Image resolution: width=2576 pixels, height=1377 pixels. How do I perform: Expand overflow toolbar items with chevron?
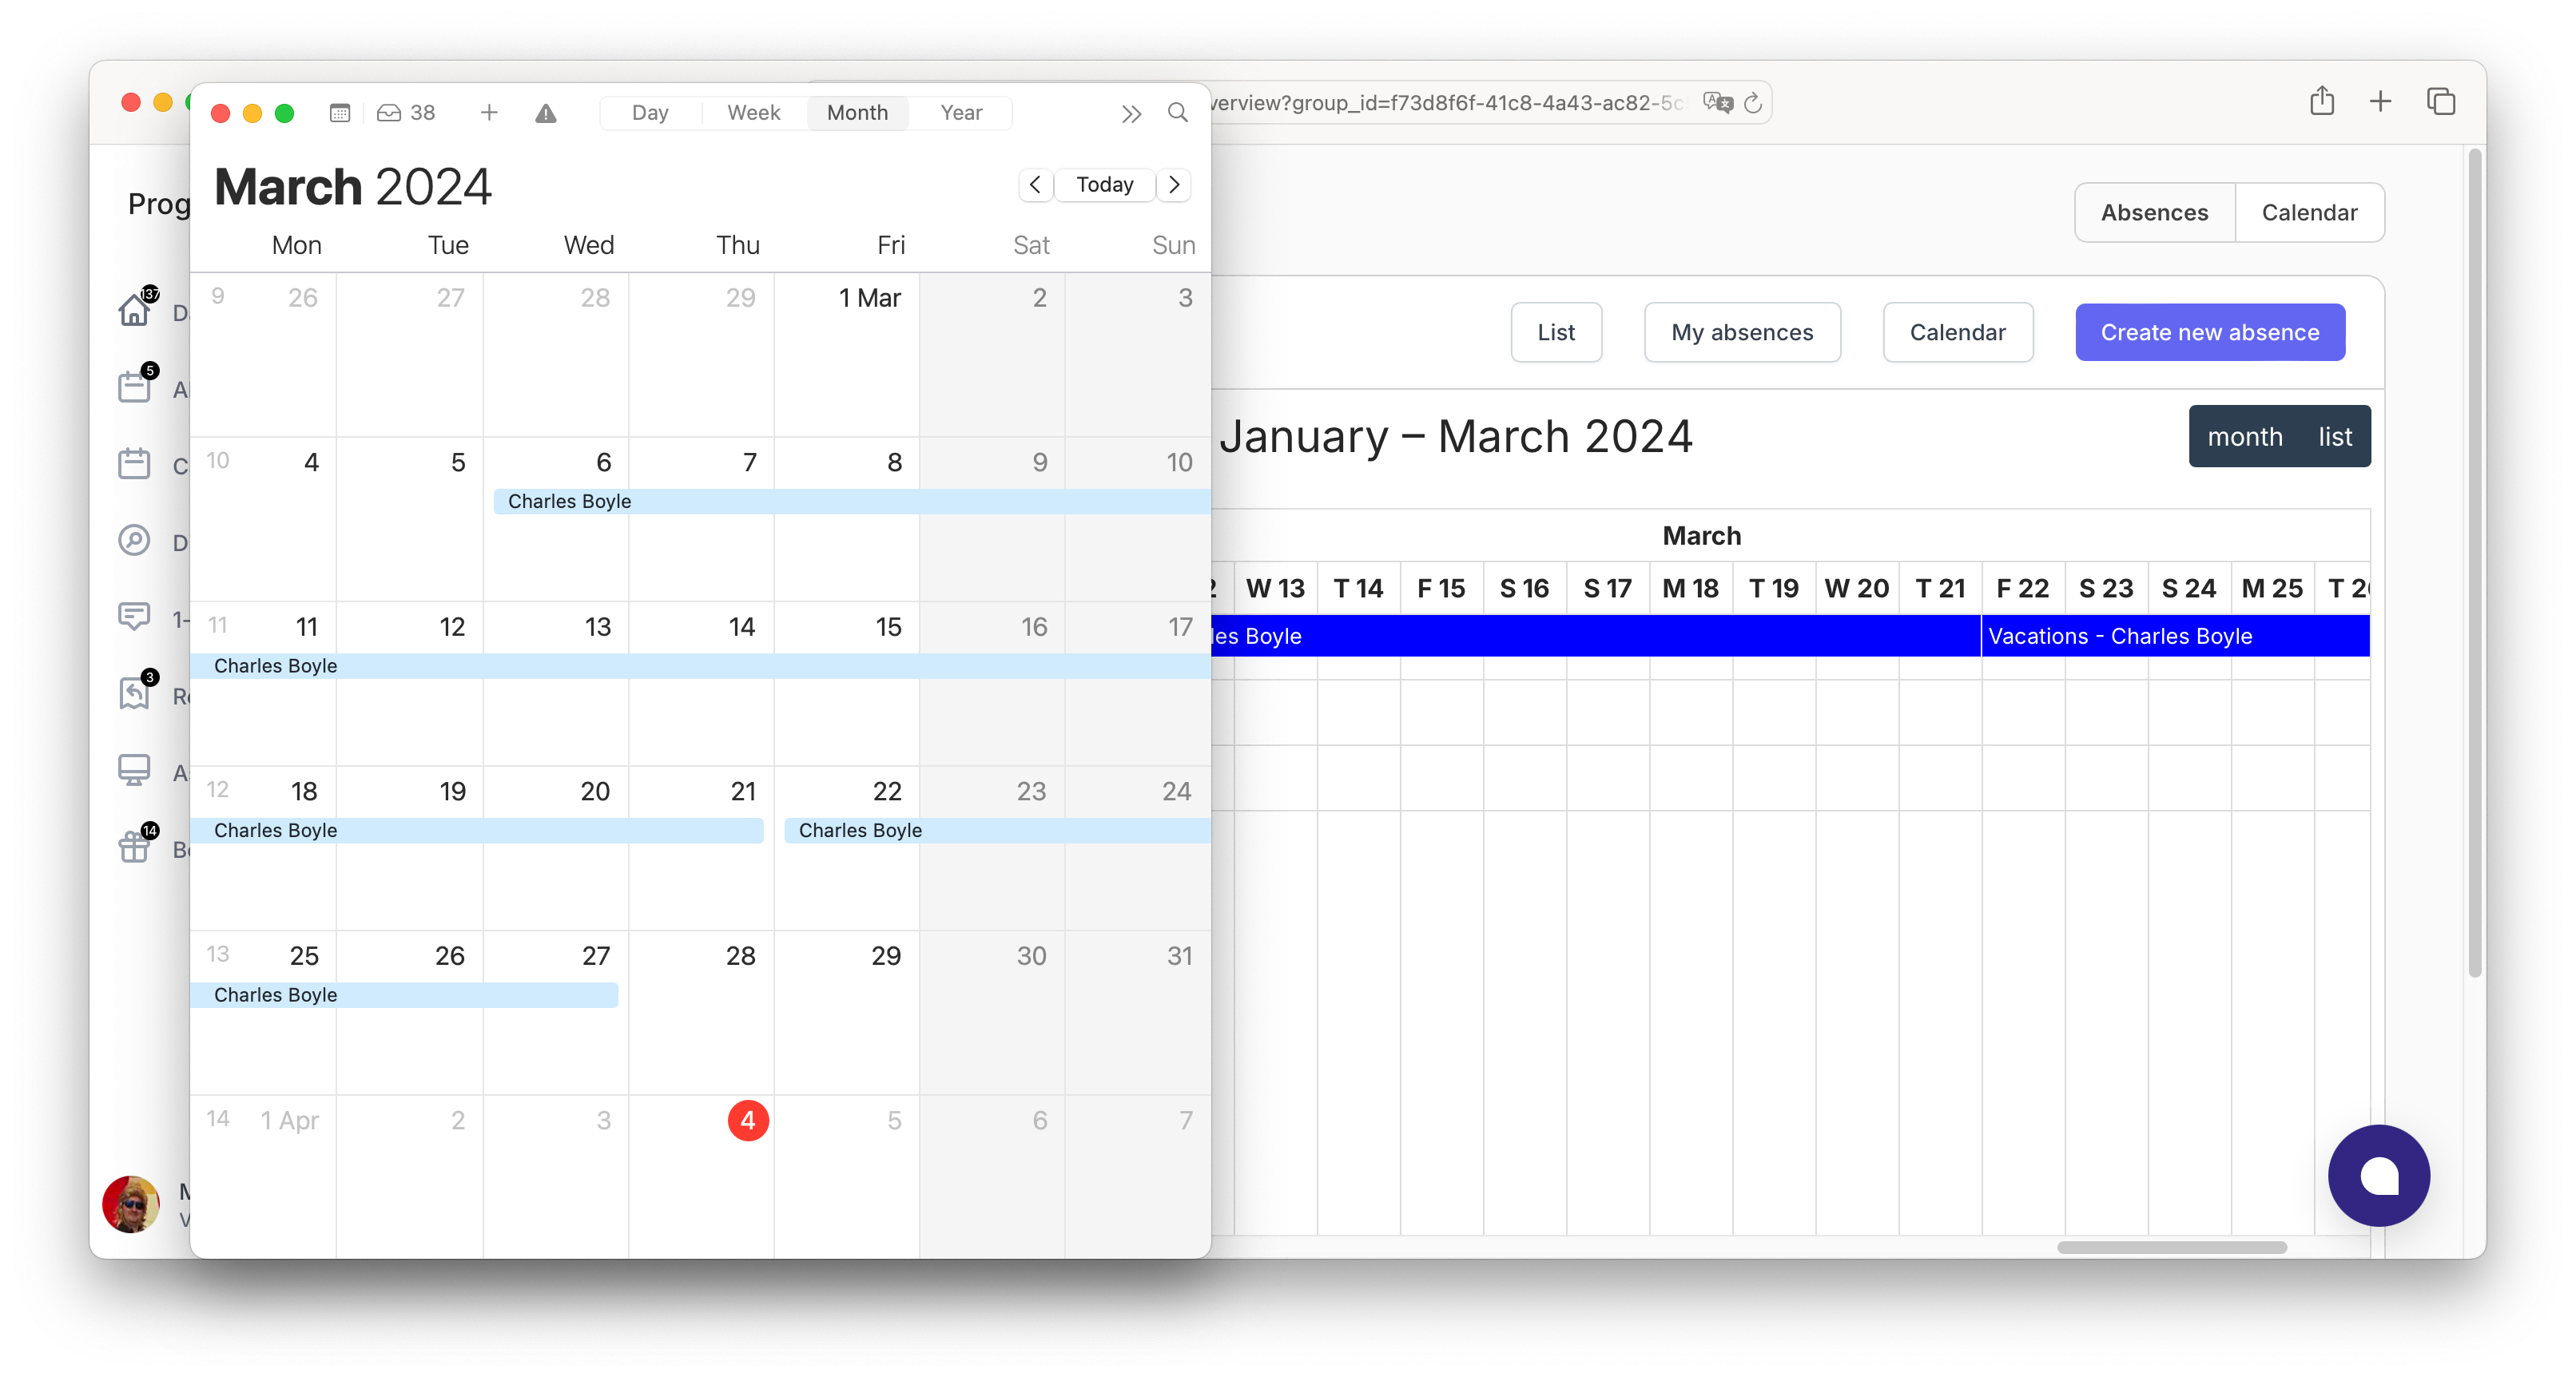pyautogui.click(x=1130, y=113)
